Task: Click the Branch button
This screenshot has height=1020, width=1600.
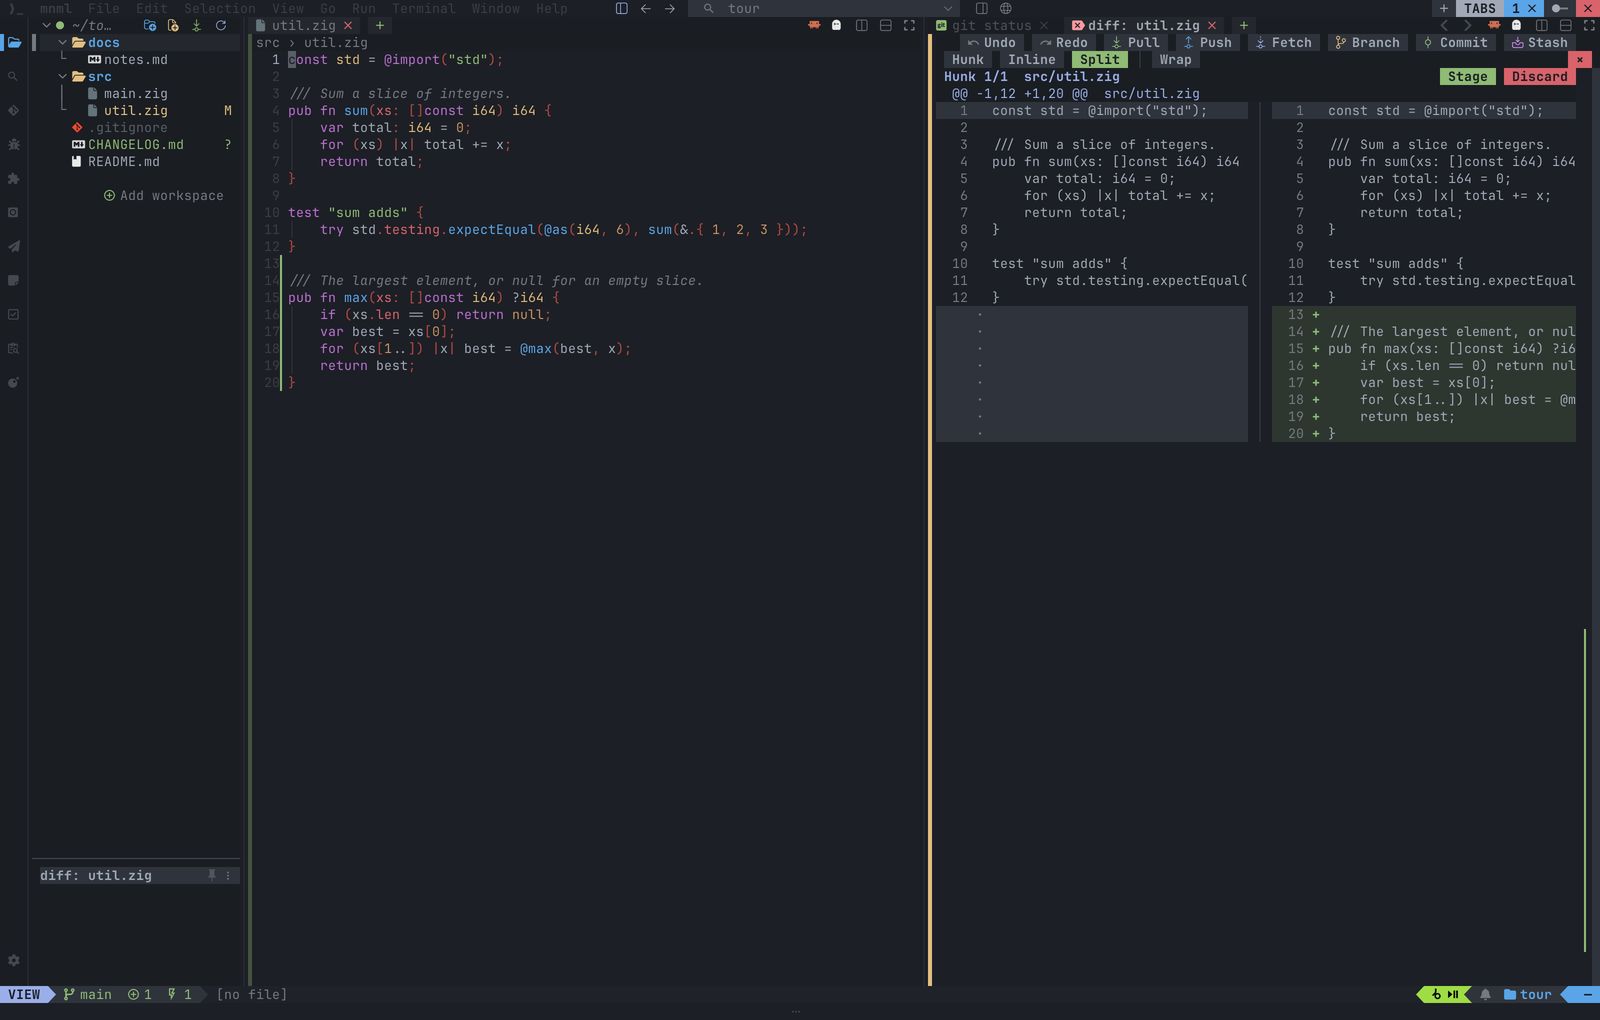Action: [x=1368, y=42]
